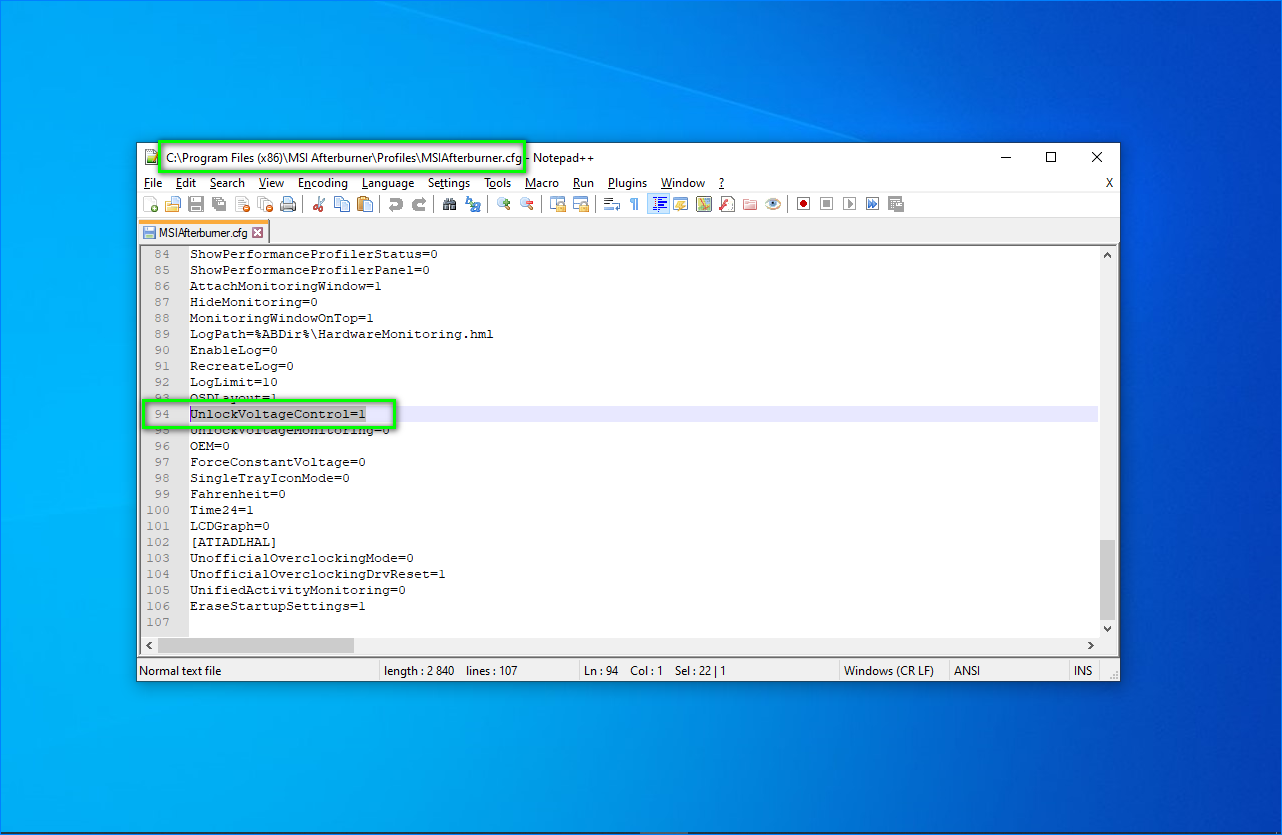Click the Save file icon

(196, 204)
